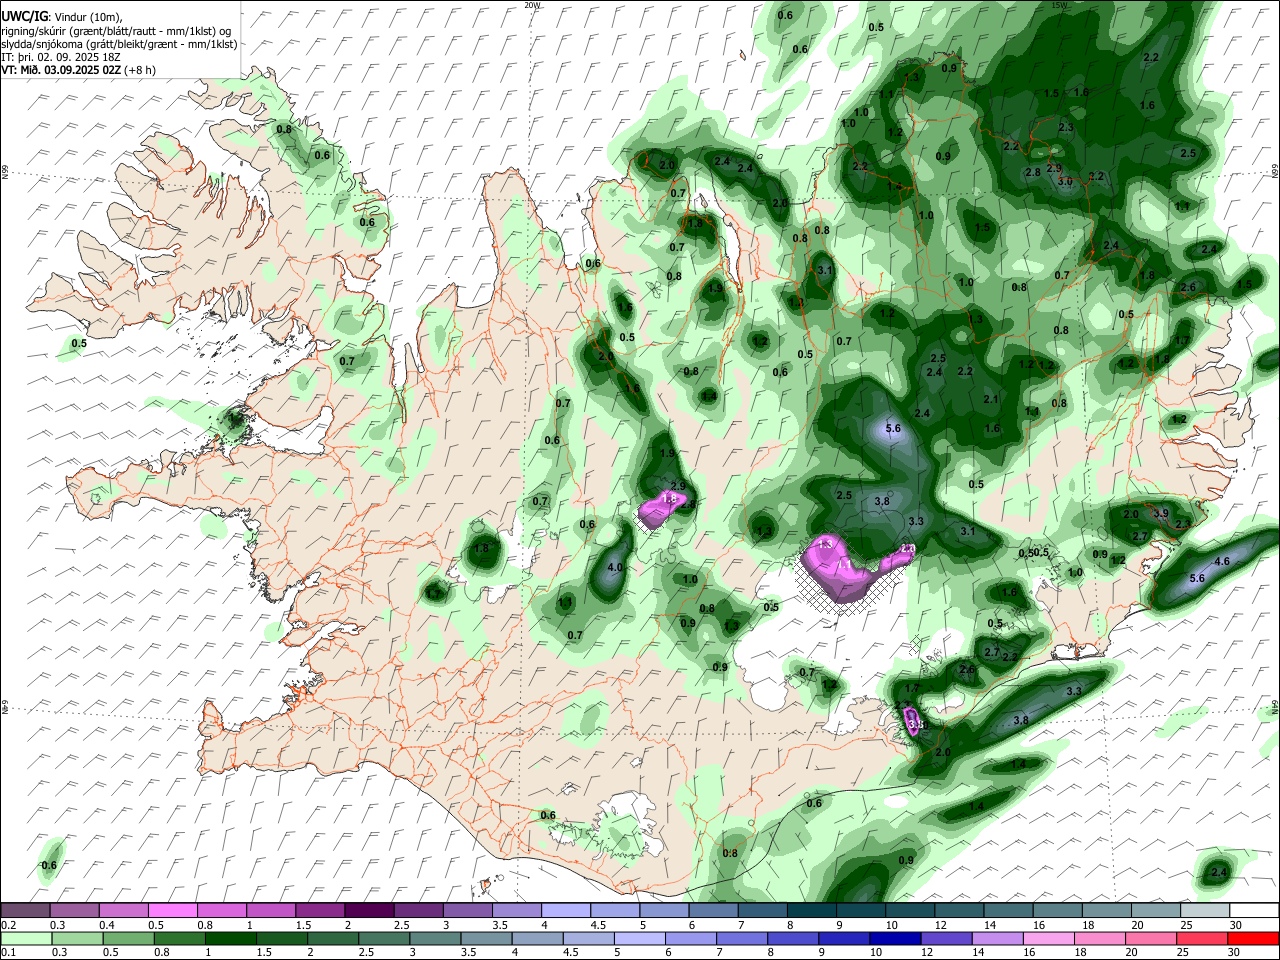Click the "2.1" precipitation value on the map
The image size is (1280, 960).
991,399
